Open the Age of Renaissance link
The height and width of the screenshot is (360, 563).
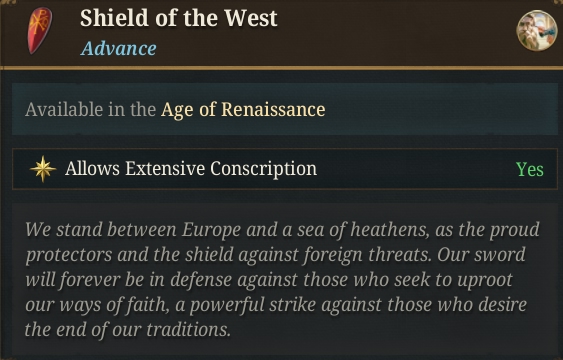click(x=243, y=109)
